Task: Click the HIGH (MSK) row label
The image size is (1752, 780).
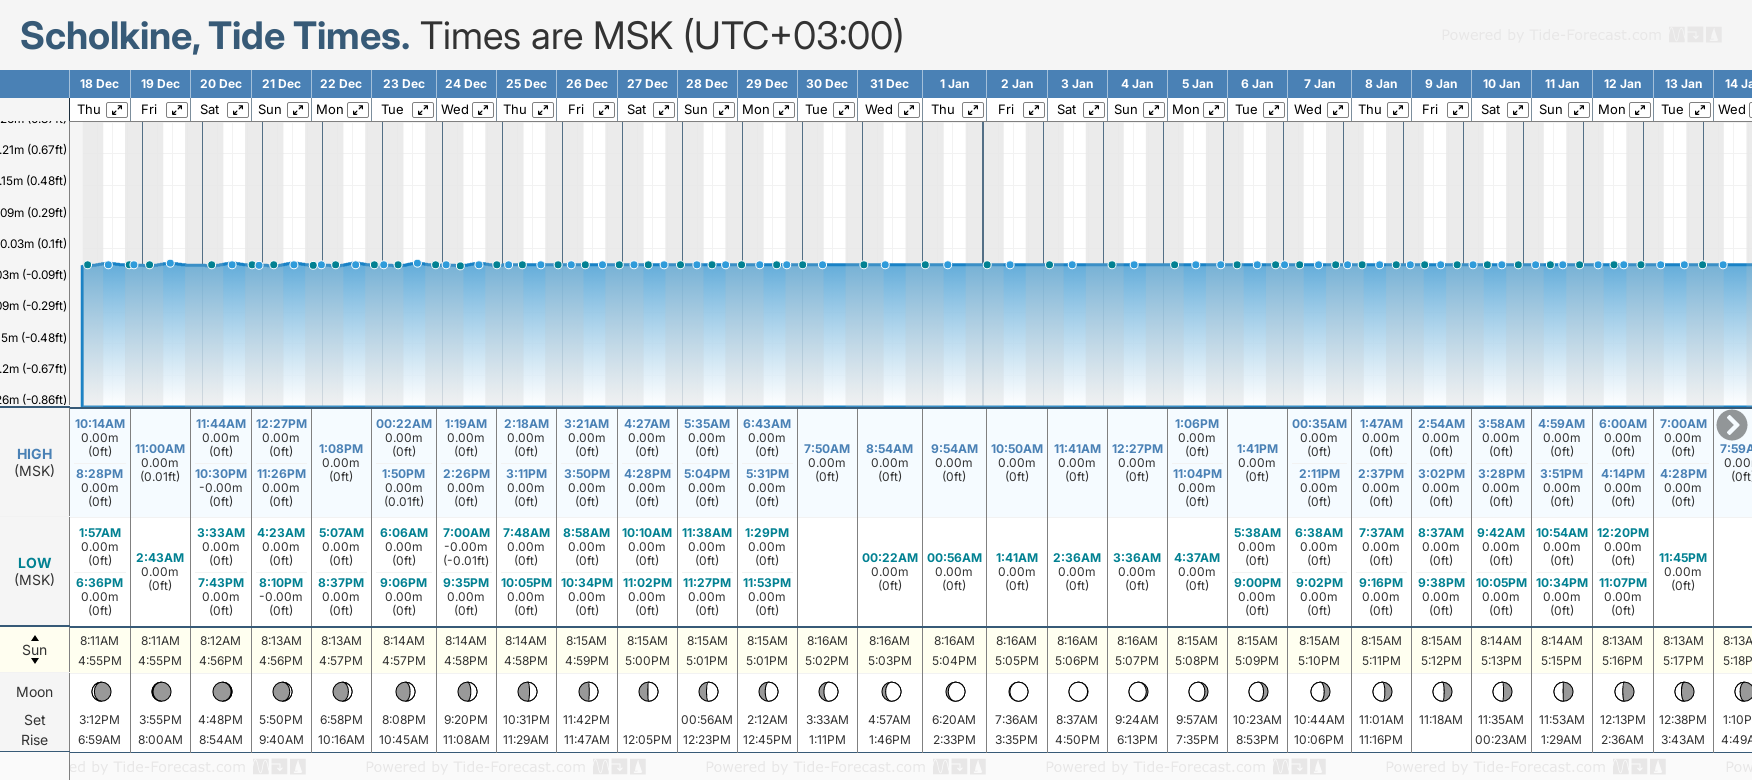Action: (35, 461)
